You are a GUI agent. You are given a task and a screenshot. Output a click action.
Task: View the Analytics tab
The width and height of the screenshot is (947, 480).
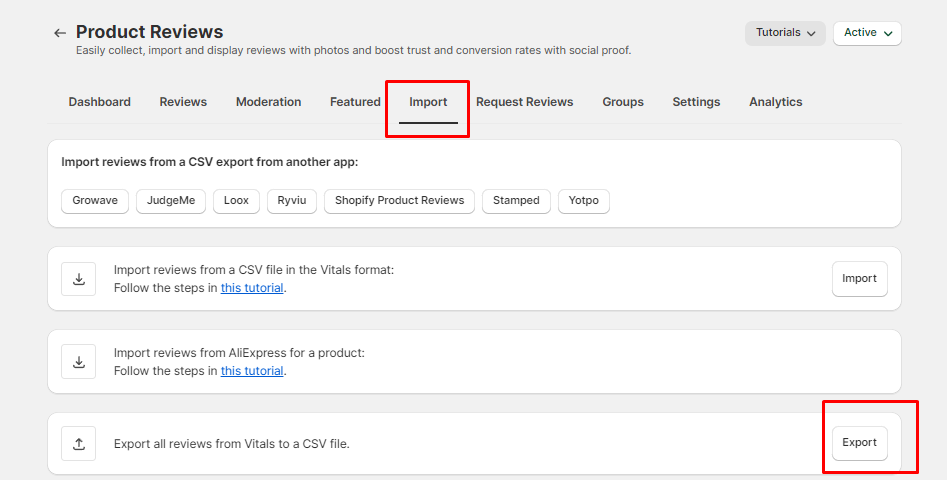775,102
